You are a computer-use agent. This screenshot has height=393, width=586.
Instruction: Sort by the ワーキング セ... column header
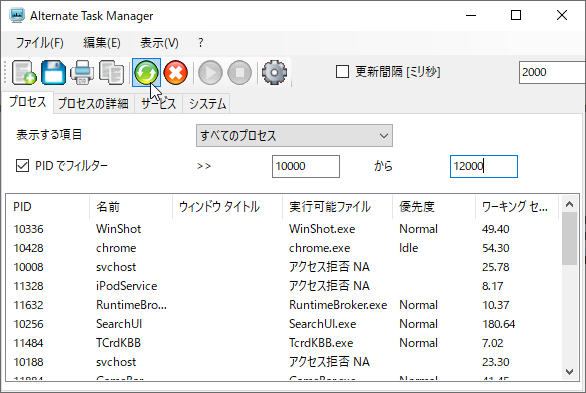(516, 207)
